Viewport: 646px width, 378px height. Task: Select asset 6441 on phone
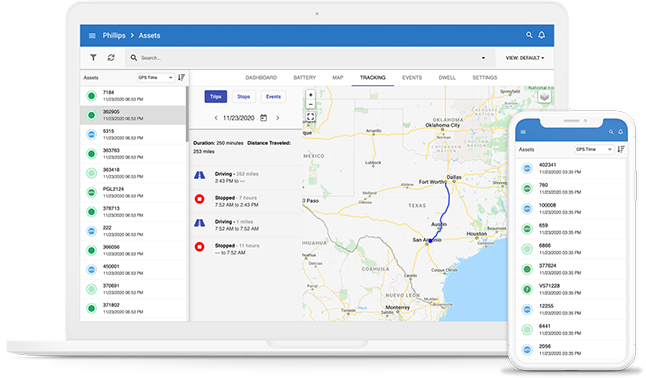tap(571, 329)
